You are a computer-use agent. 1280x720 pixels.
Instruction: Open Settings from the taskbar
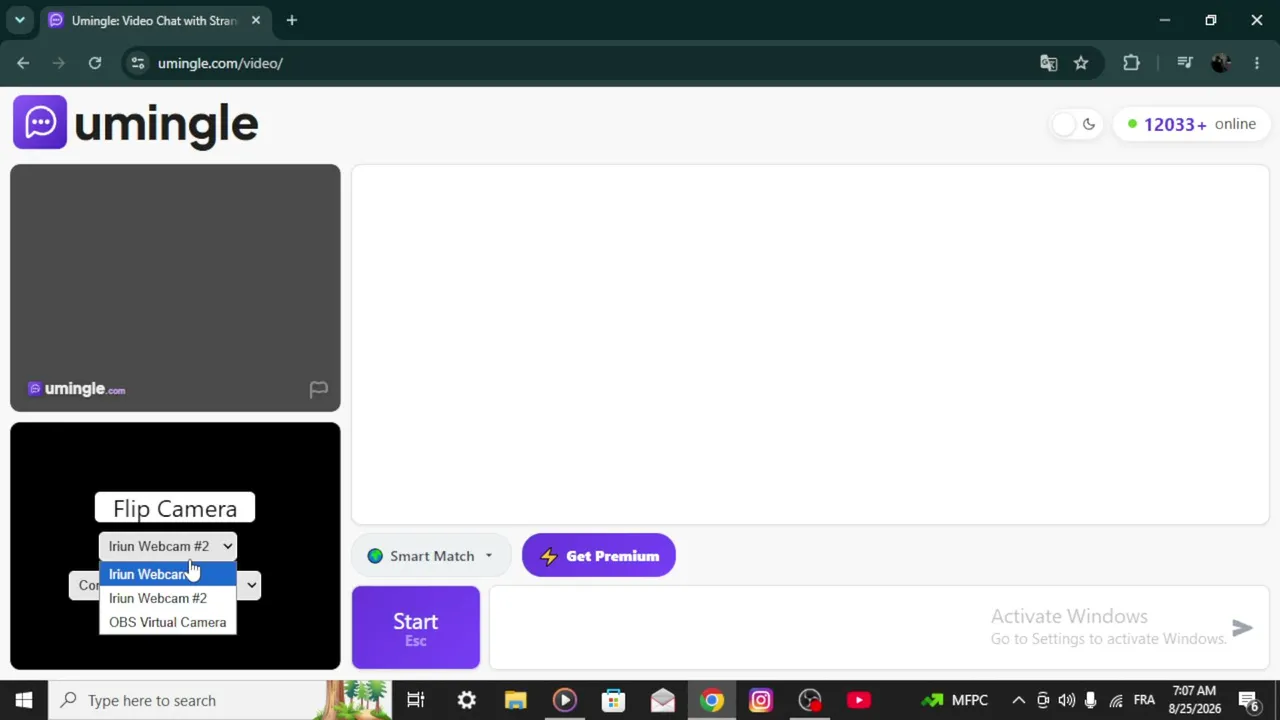point(466,700)
